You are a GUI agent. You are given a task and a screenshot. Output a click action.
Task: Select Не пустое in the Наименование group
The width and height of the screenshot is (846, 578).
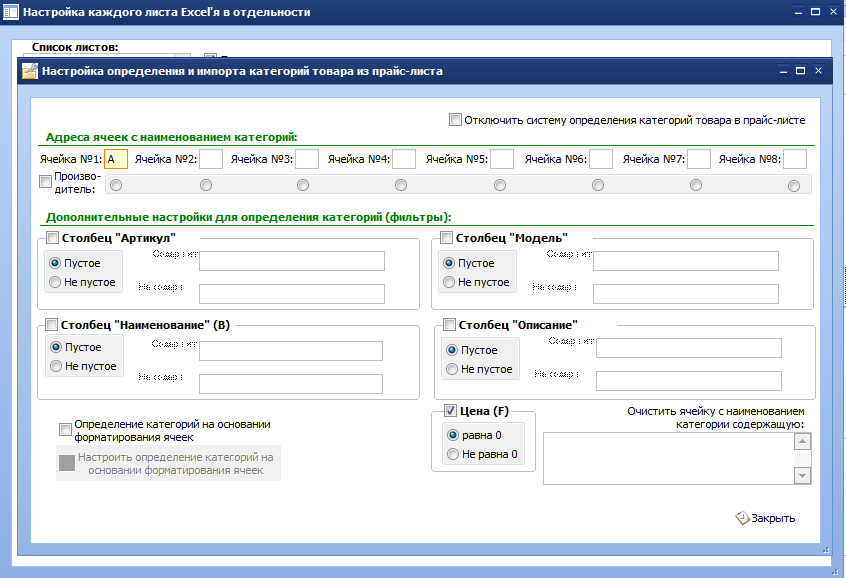click(56, 366)
